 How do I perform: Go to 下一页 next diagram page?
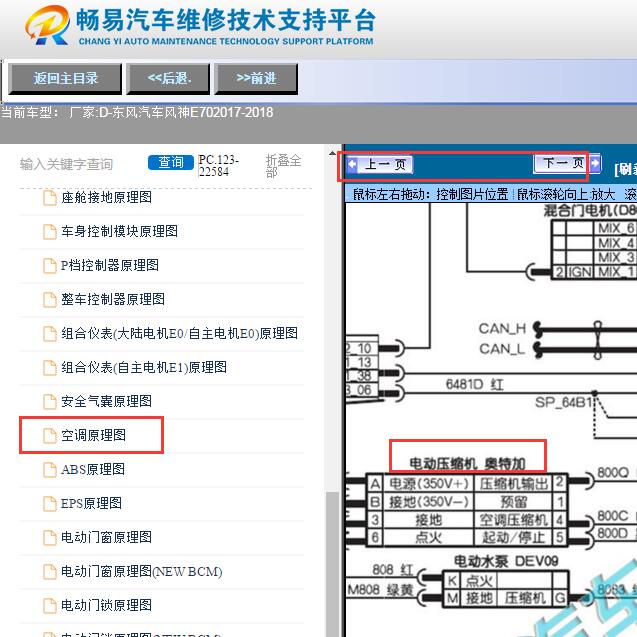pos(561,163)
